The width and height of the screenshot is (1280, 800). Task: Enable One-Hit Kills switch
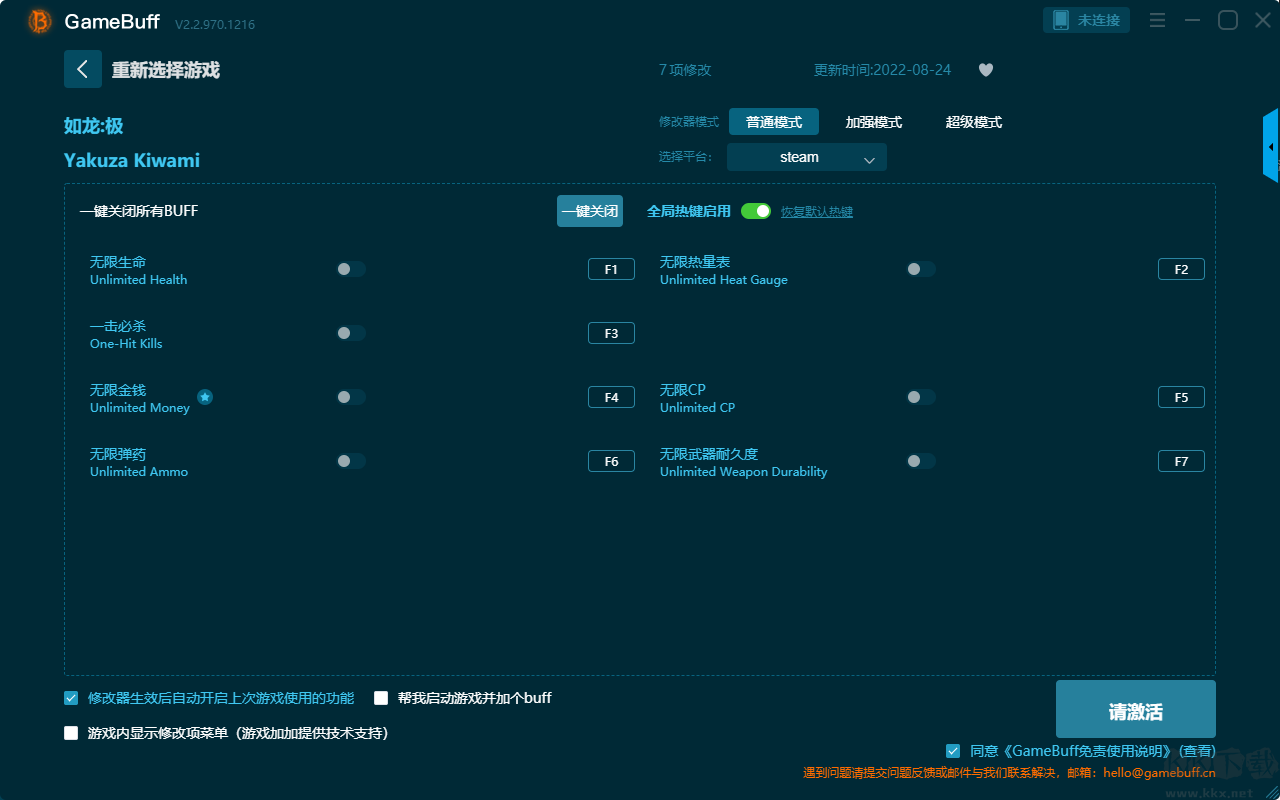(351, 333)
